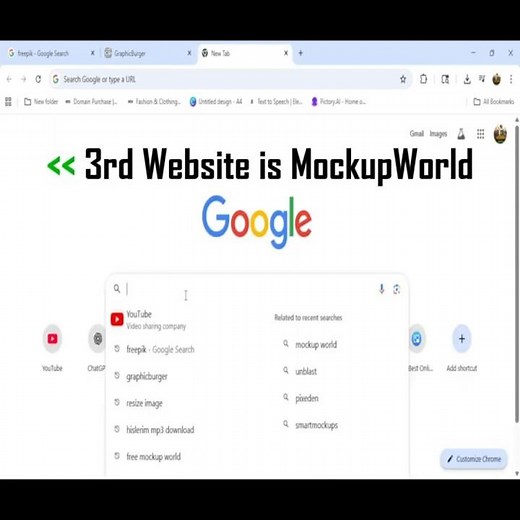The width and height of the screenshot is (520, 520).
Task: Open the Untitled design - A4 bookmark
Action: [216, 102]
